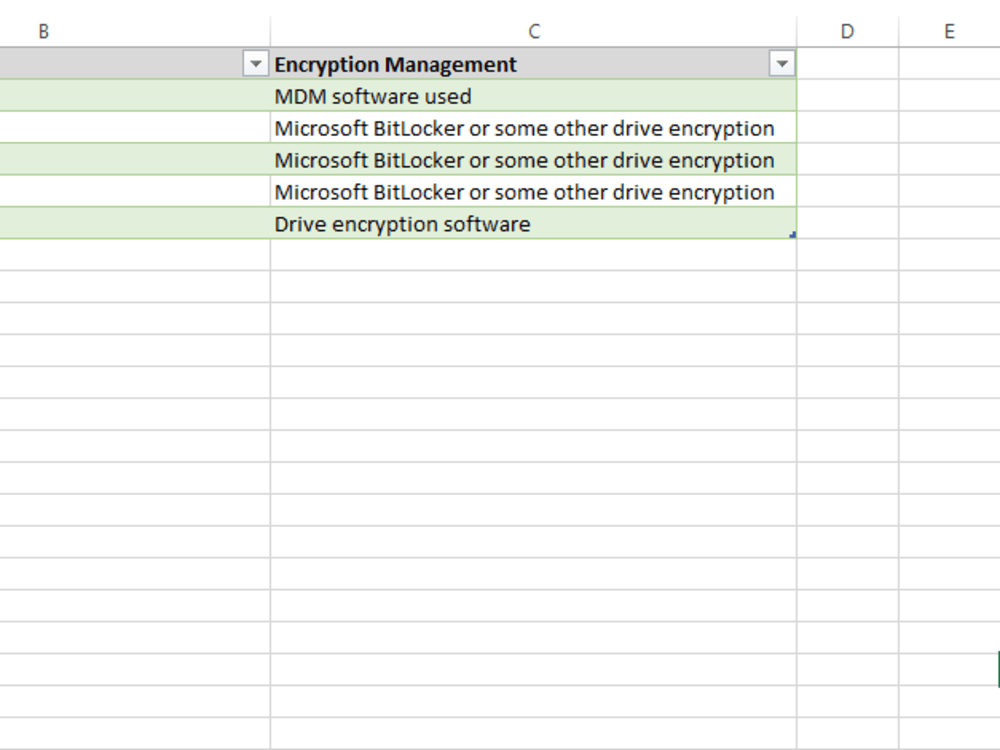Select empty cell below Drive encryption software
Image resolution: width=1000 pixels, height=750 pixels.
534,255
